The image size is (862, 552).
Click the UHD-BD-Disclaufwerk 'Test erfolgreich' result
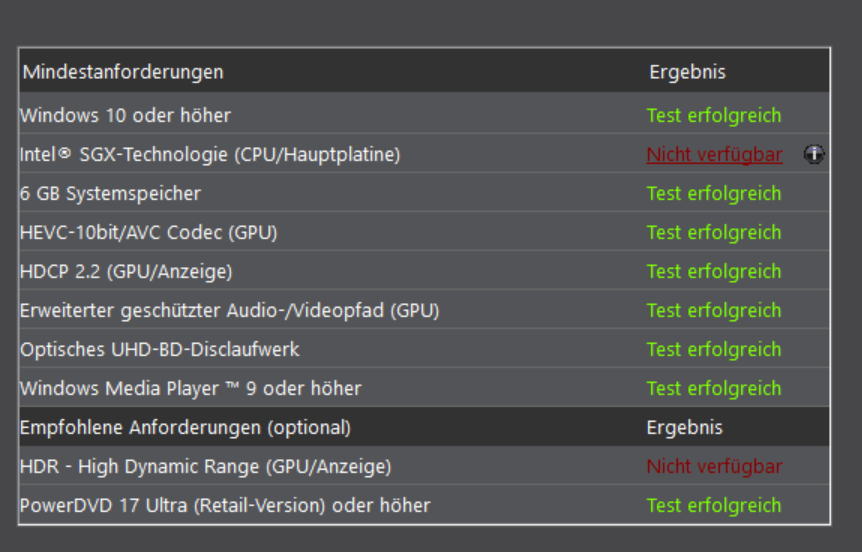tap(713, 350)
